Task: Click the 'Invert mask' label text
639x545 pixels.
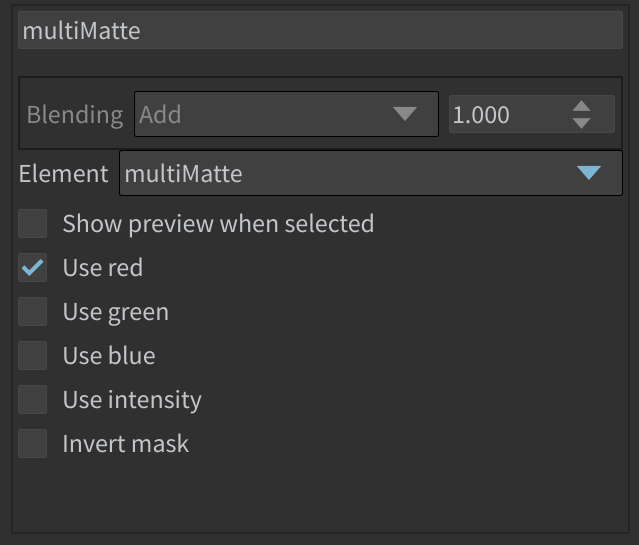Action: coord(126,444)
